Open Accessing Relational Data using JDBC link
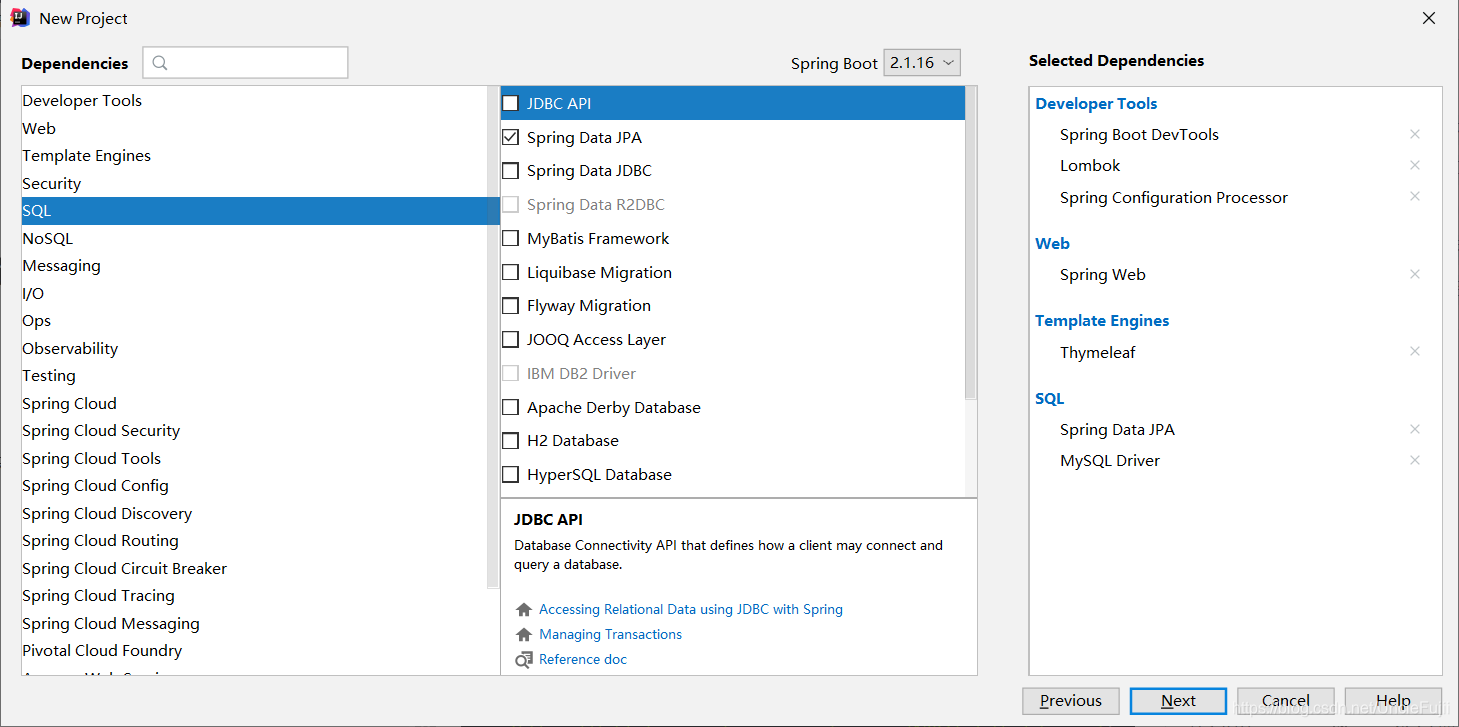The width and height of the screenshot is (1459, 727). (691, 609)
